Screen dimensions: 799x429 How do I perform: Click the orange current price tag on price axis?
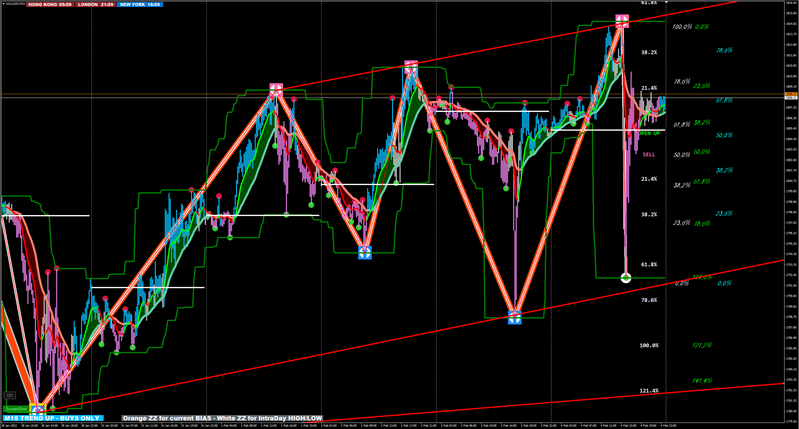click(x=791, y=94)
